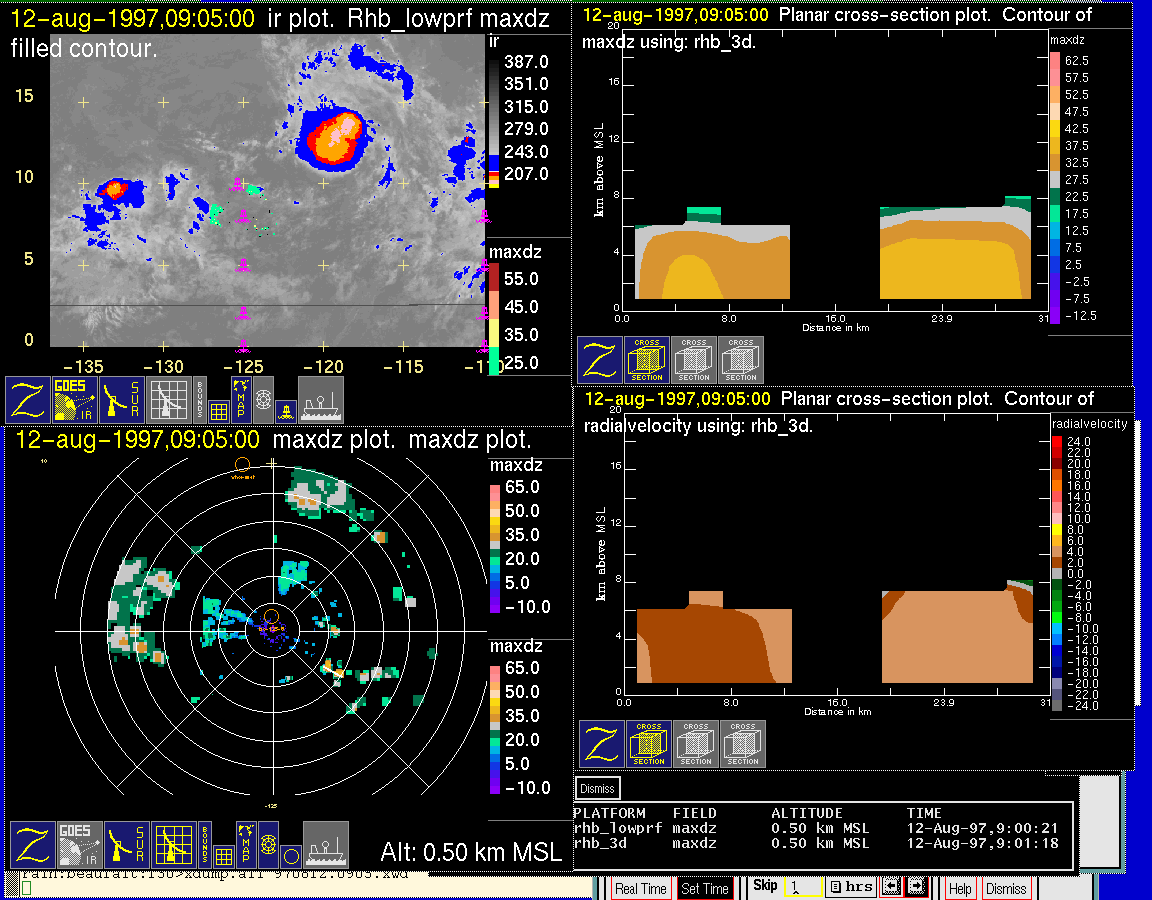Click the GOES IR satellite icon in top panel
This screenshot has height=900, width=1152.
pos(75,399)
